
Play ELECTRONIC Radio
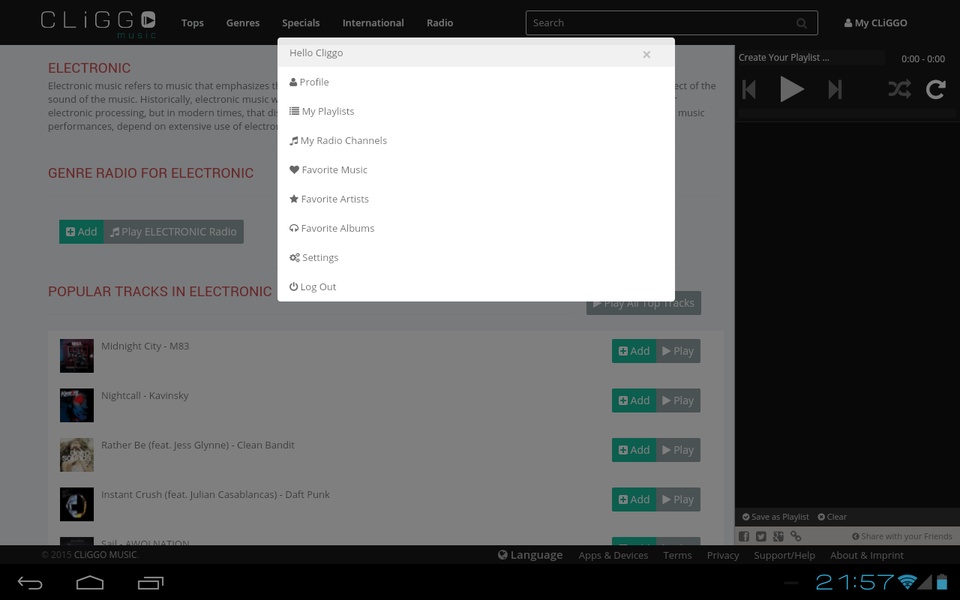tap(174, 231)
